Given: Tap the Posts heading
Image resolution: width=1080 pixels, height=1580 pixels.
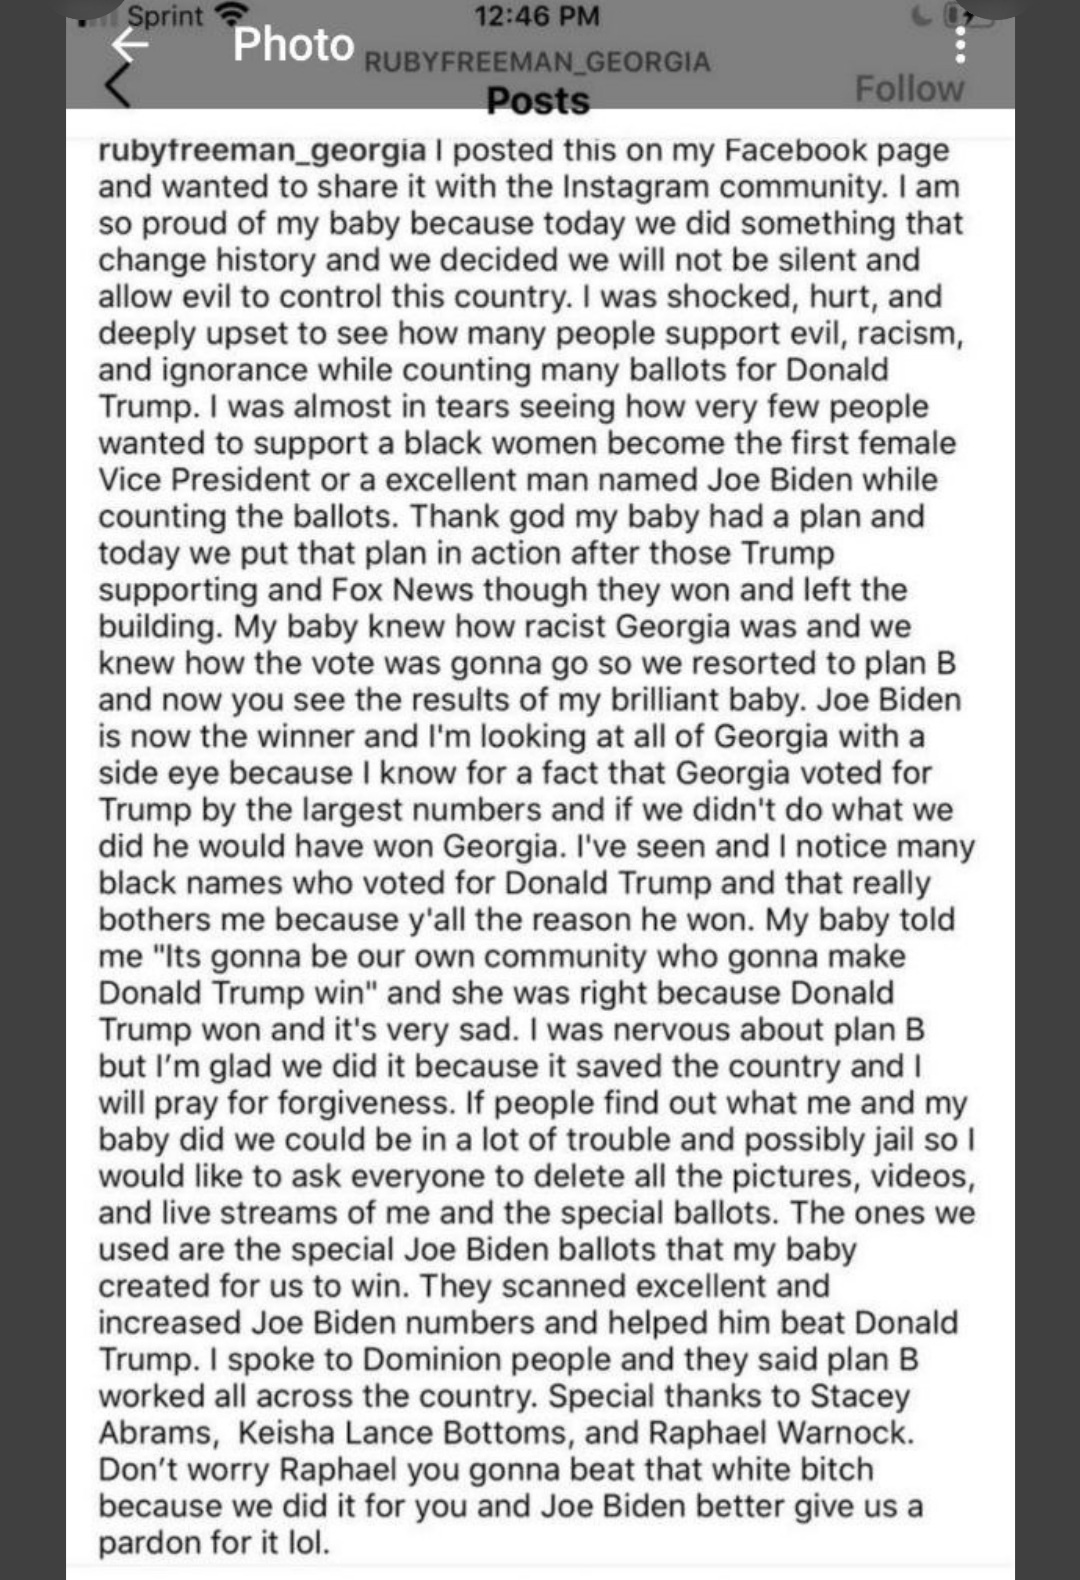Looking at the screenshot, I should [538, 101].
